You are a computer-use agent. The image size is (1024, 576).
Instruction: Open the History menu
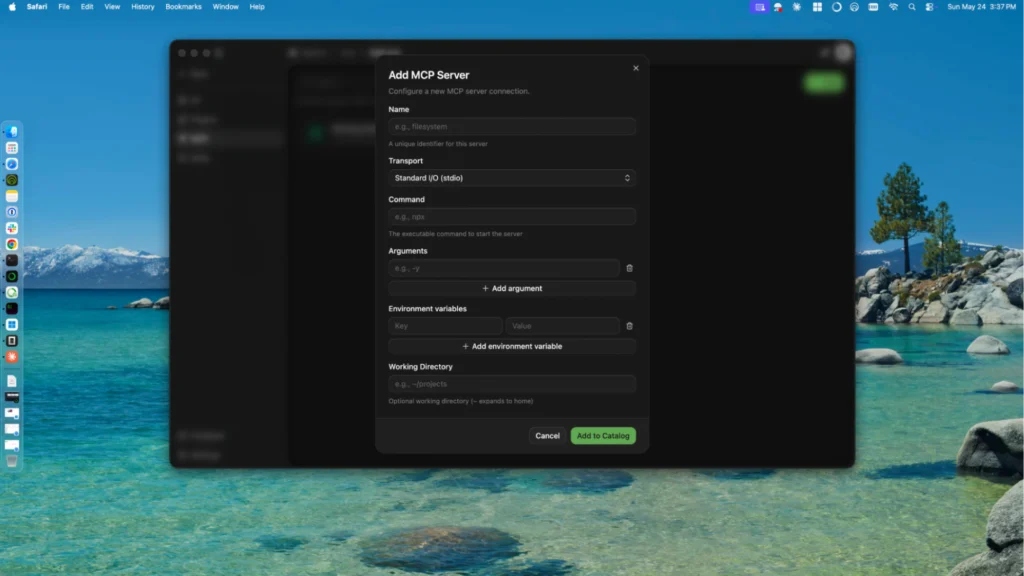point(142,7)
